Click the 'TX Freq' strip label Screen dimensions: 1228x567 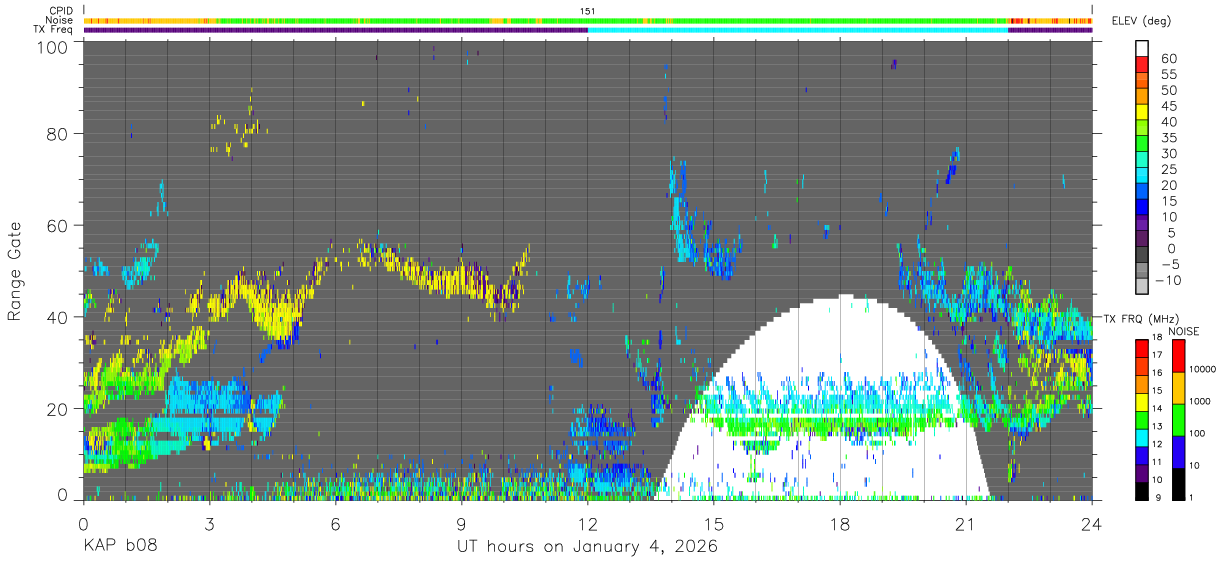(x=54, y=29)
